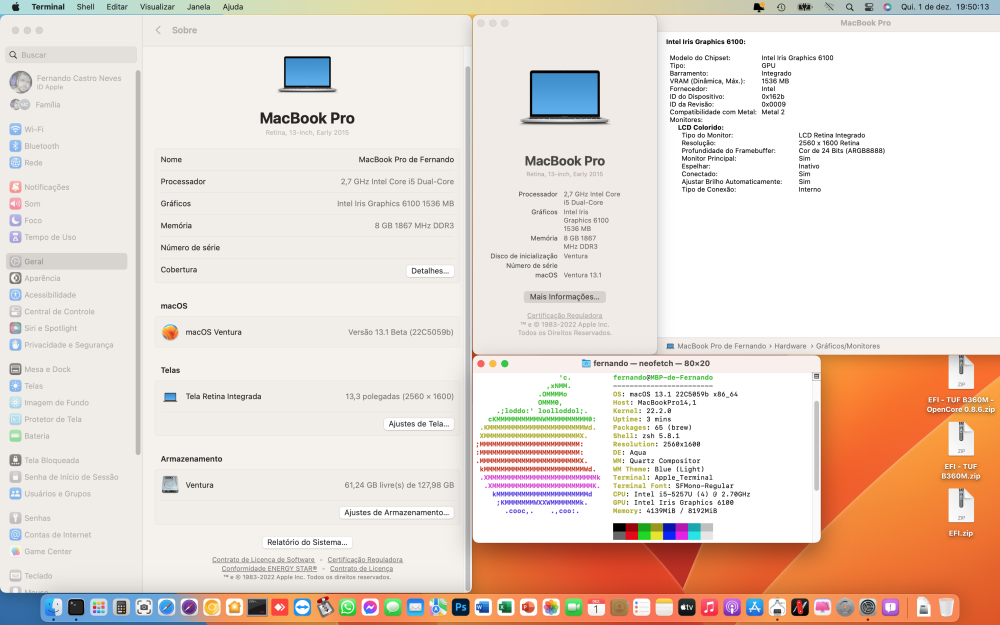The height and width of the screenshot is (625, 1000).
Task: Go back using the Sobre chevron
Action: (158, 30)
